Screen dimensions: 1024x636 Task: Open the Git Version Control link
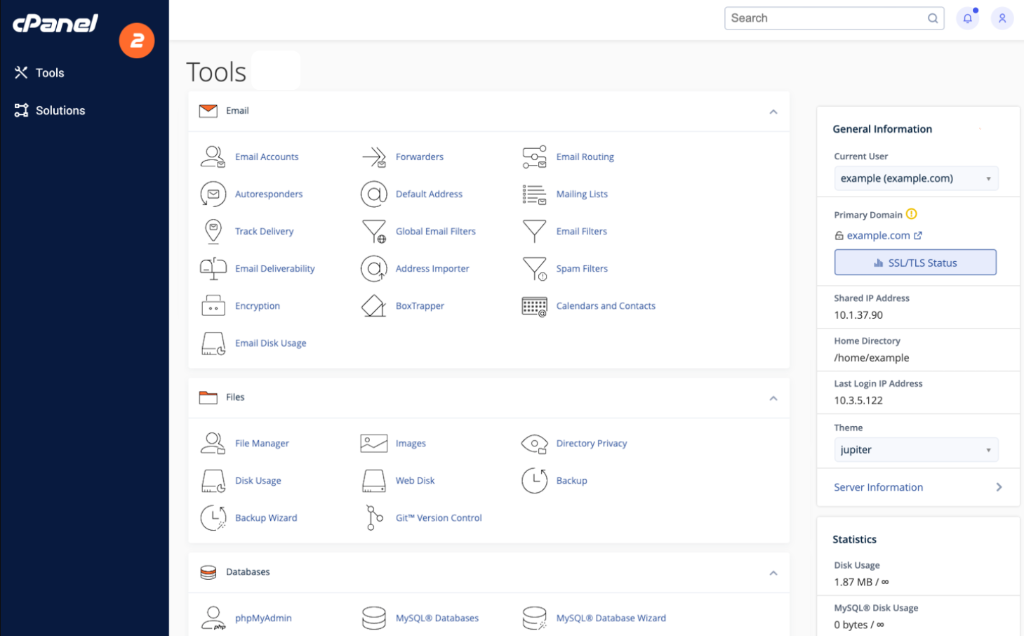point(438,518)
